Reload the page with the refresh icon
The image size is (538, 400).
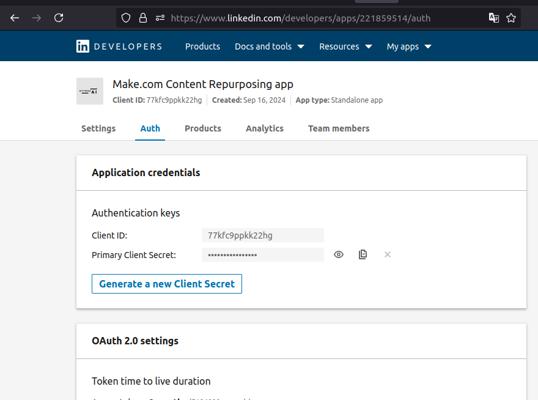tap(59, 18)
